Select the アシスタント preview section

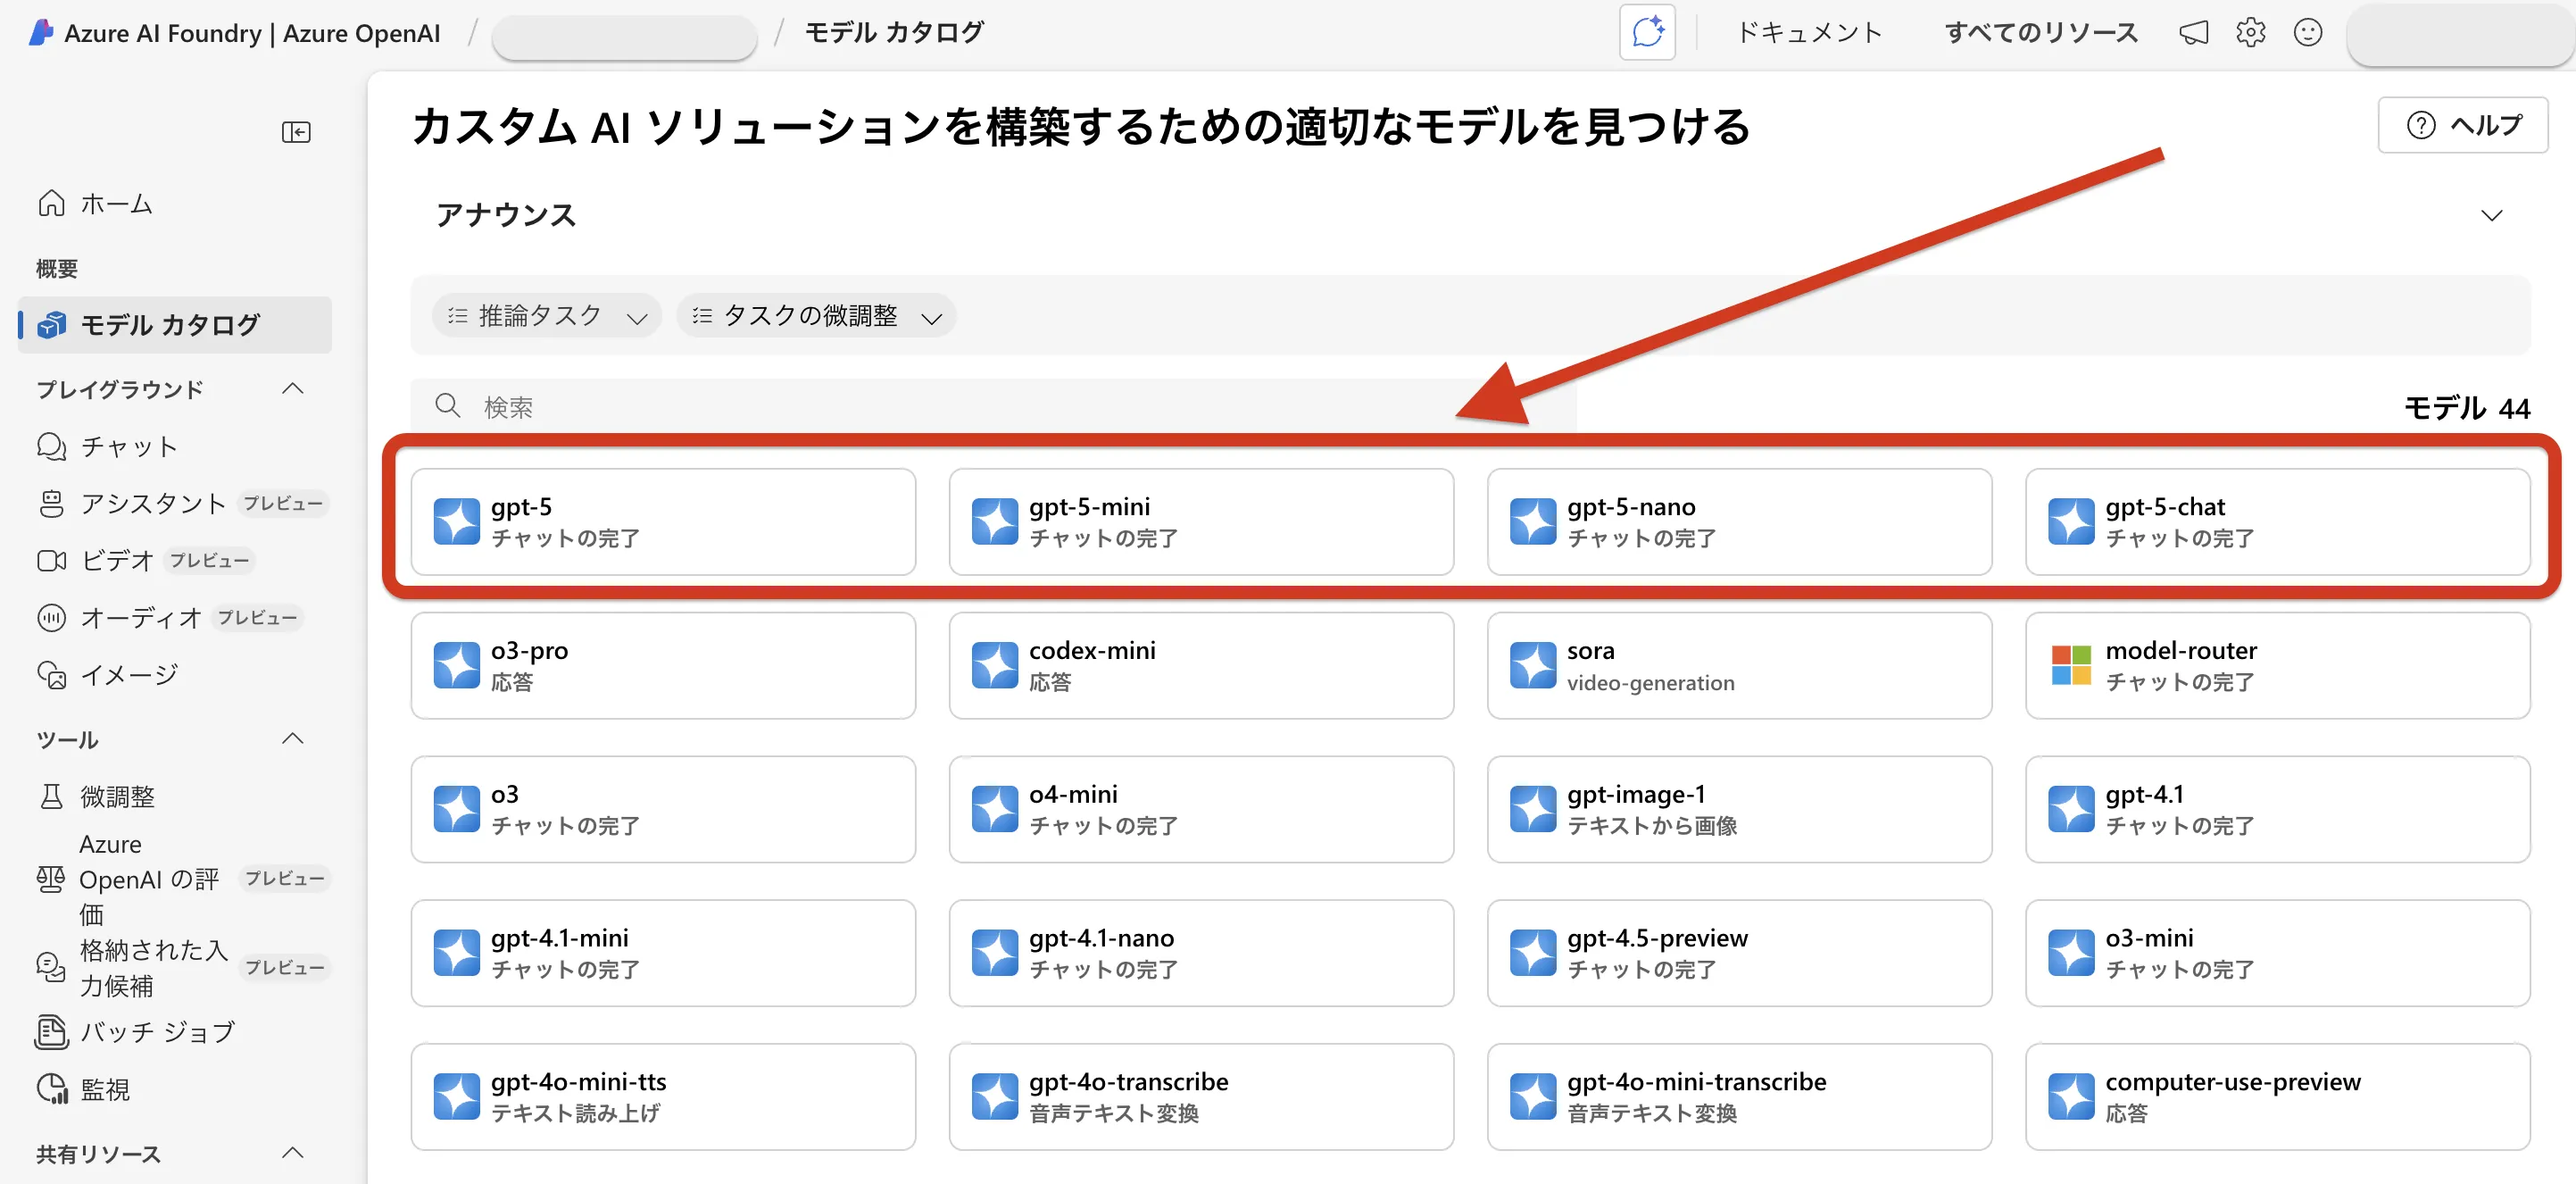155,503
